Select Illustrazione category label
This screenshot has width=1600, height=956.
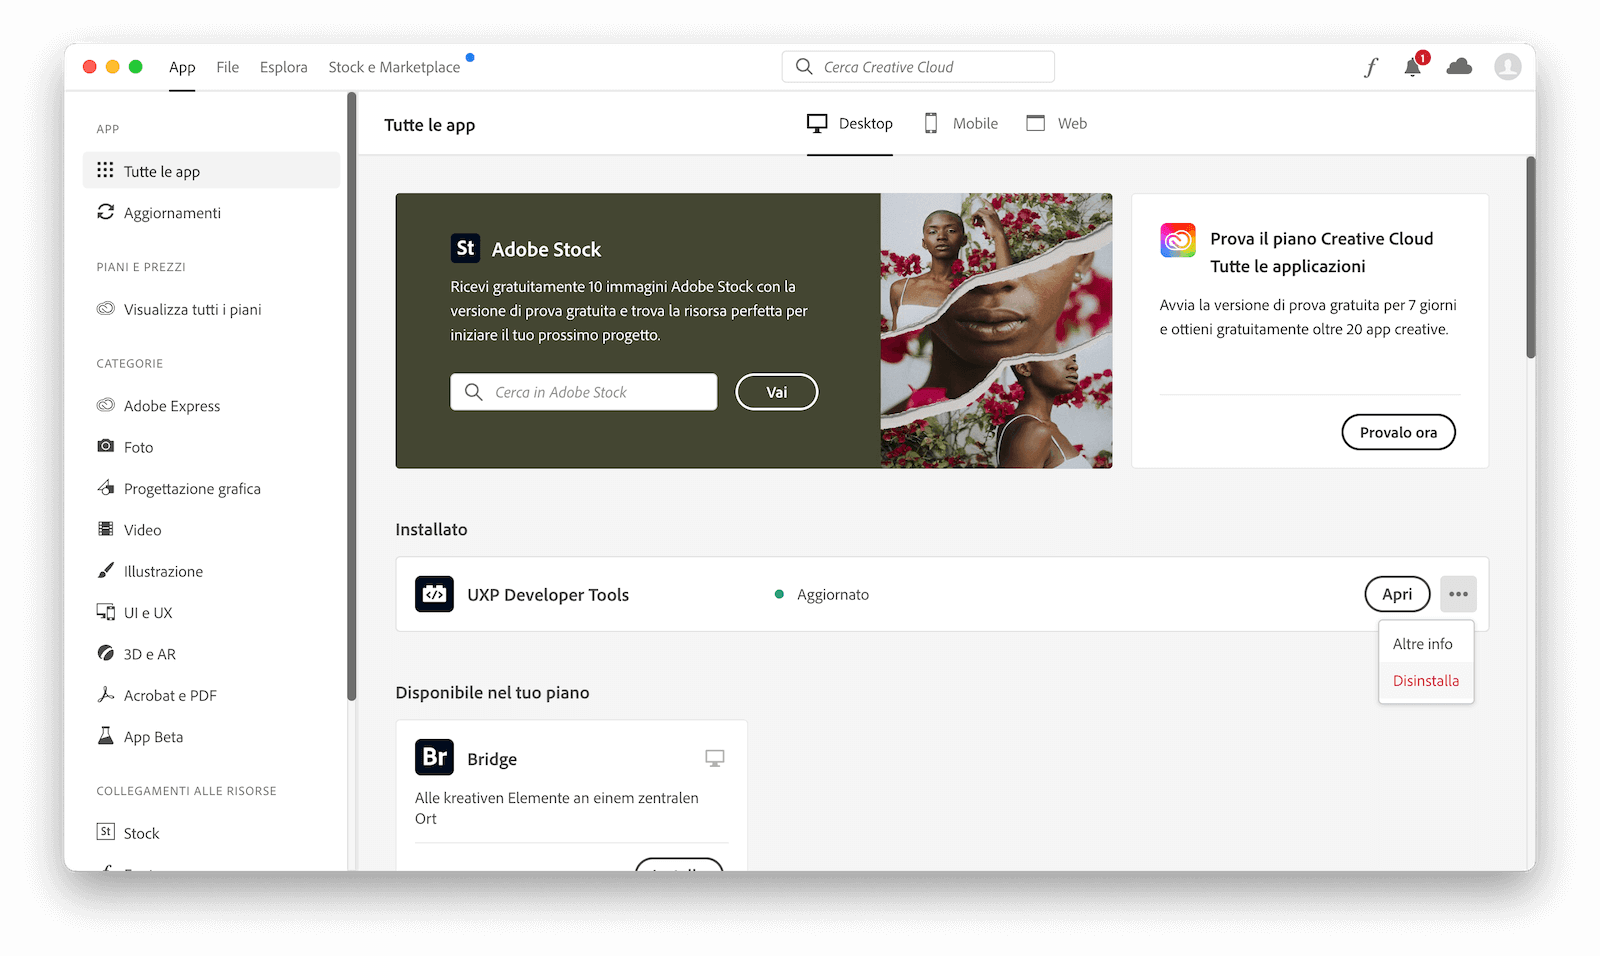tap(163, 571)
